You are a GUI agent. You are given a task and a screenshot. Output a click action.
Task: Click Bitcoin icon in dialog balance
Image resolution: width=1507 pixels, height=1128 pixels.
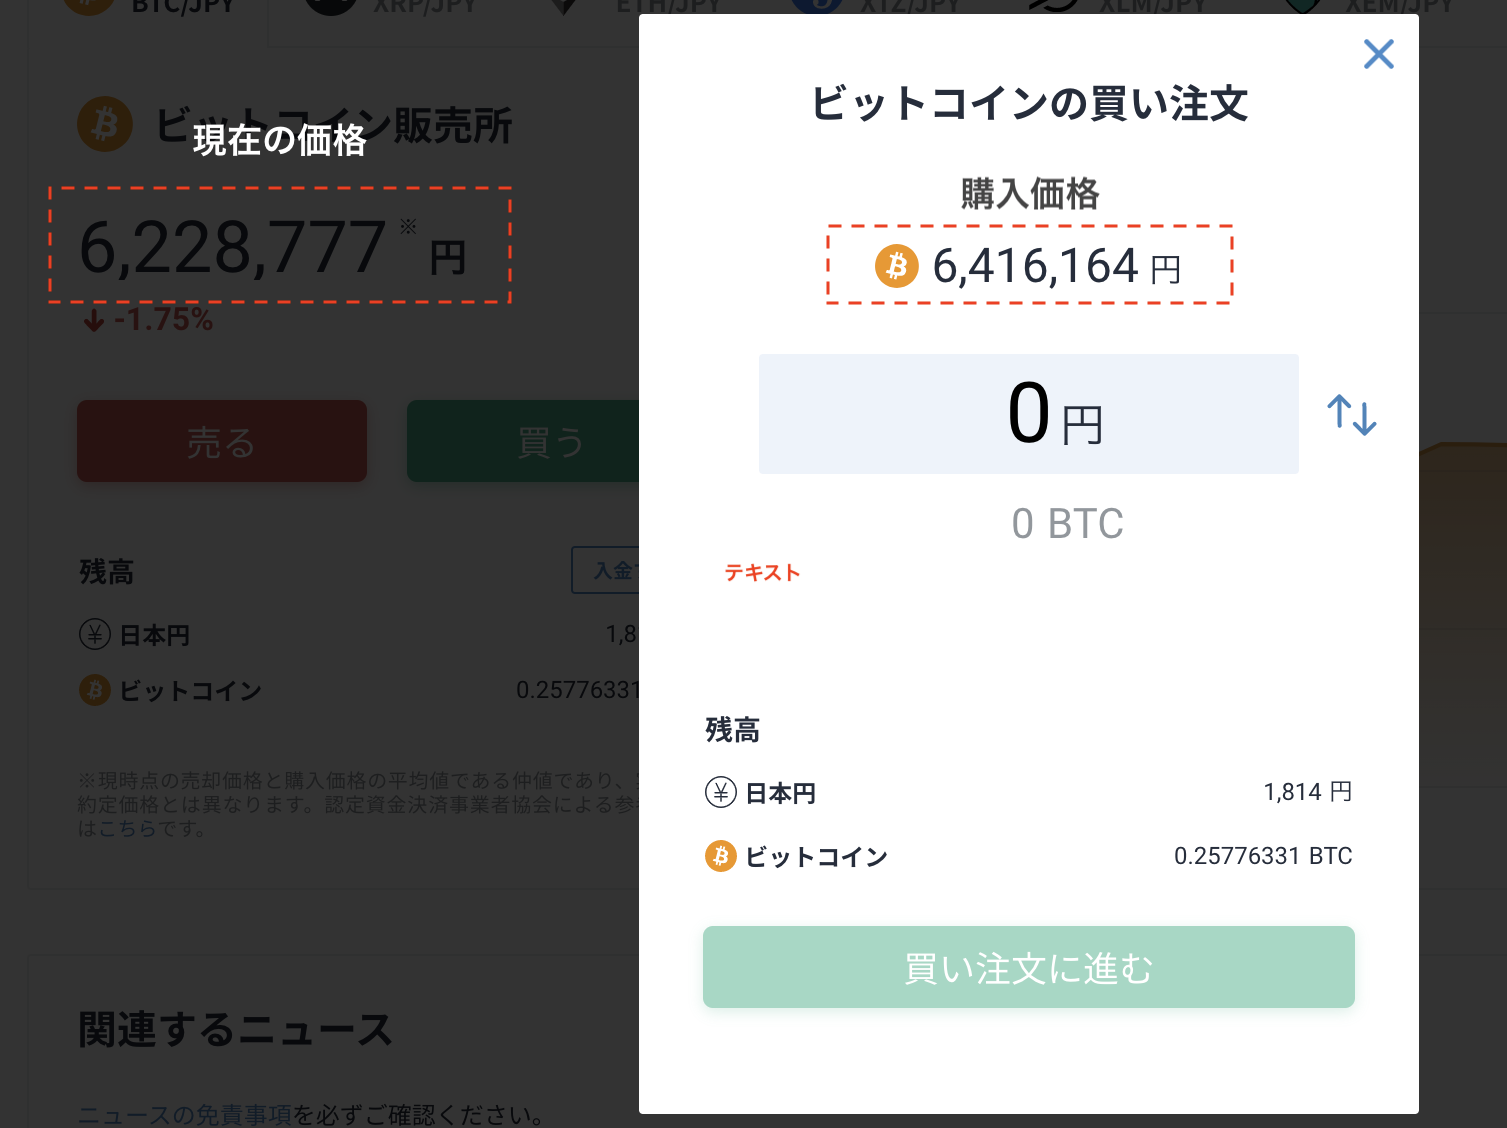coord(721,856)
